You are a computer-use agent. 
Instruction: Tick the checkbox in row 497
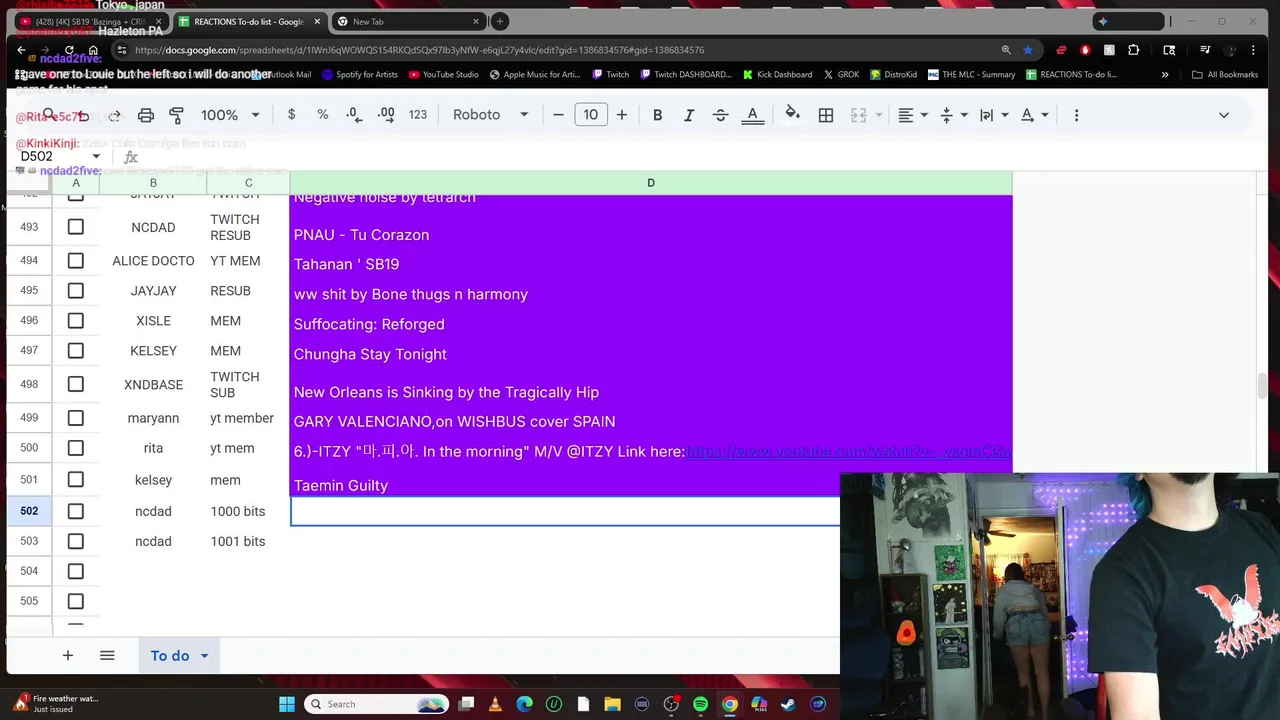coord(76,351)
